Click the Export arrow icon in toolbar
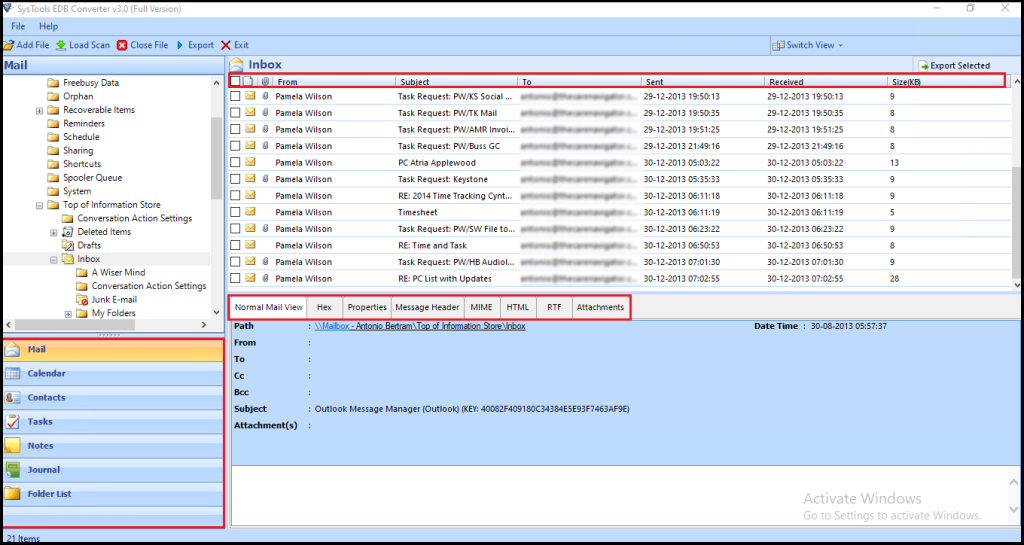 [x=180, y=45]
